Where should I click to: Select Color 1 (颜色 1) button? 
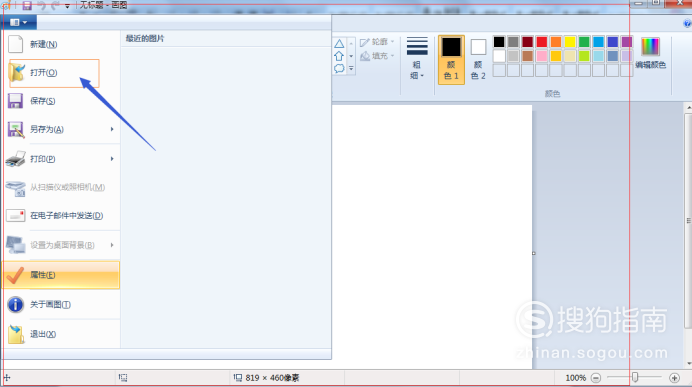451,60
